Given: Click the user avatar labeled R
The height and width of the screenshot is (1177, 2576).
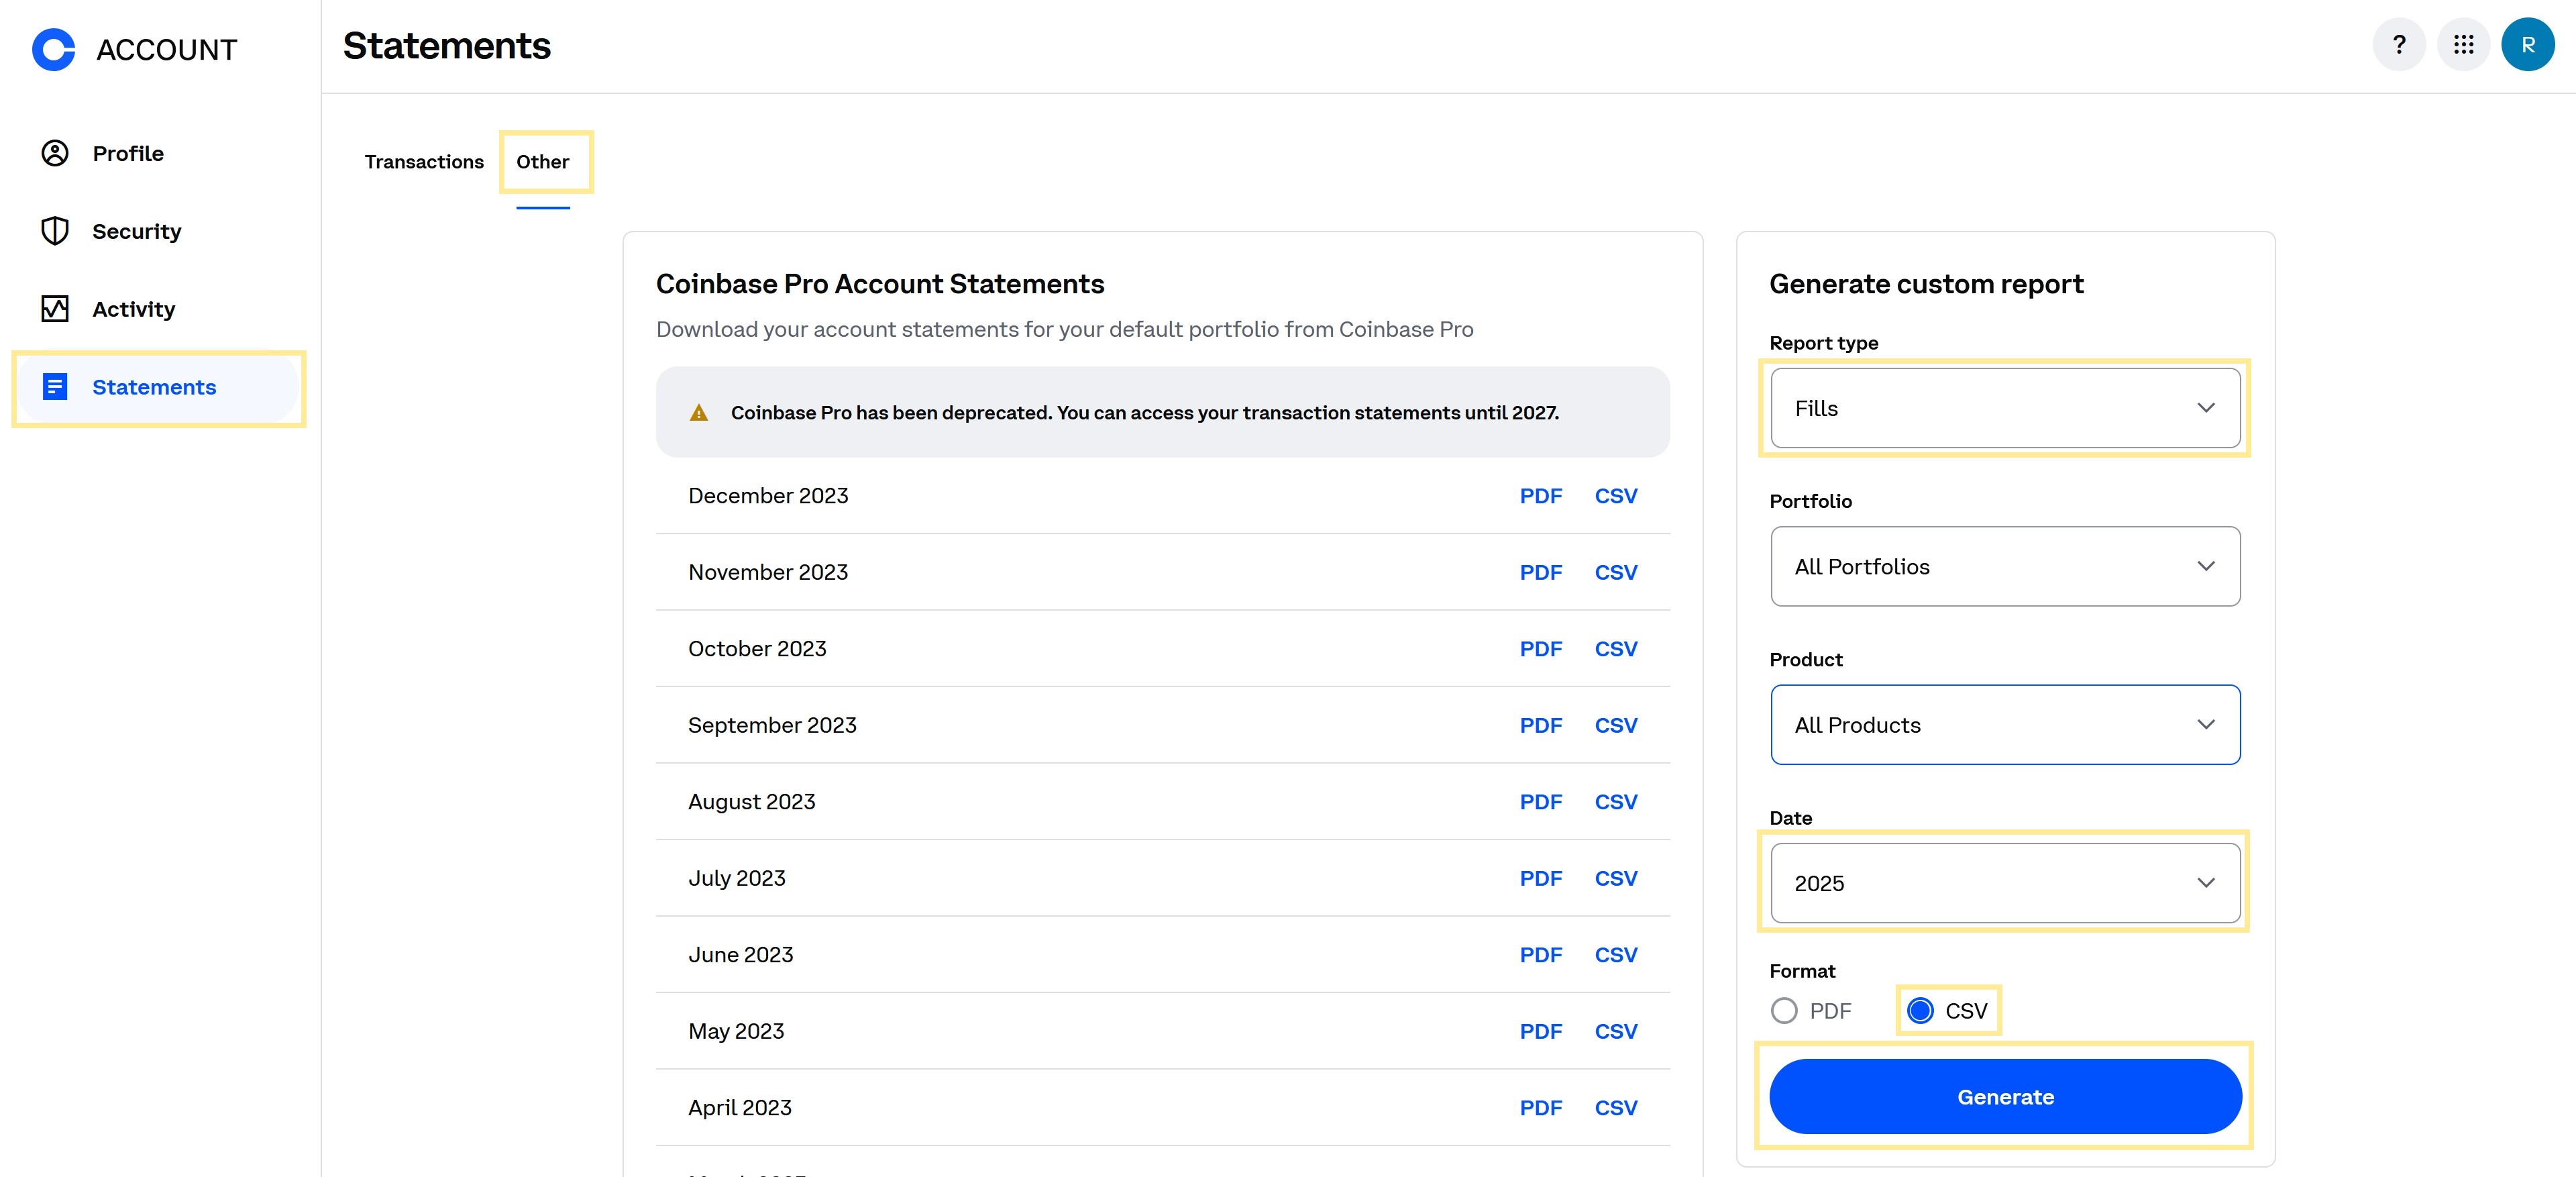Looking at the screenshot, I should 2527,45.
